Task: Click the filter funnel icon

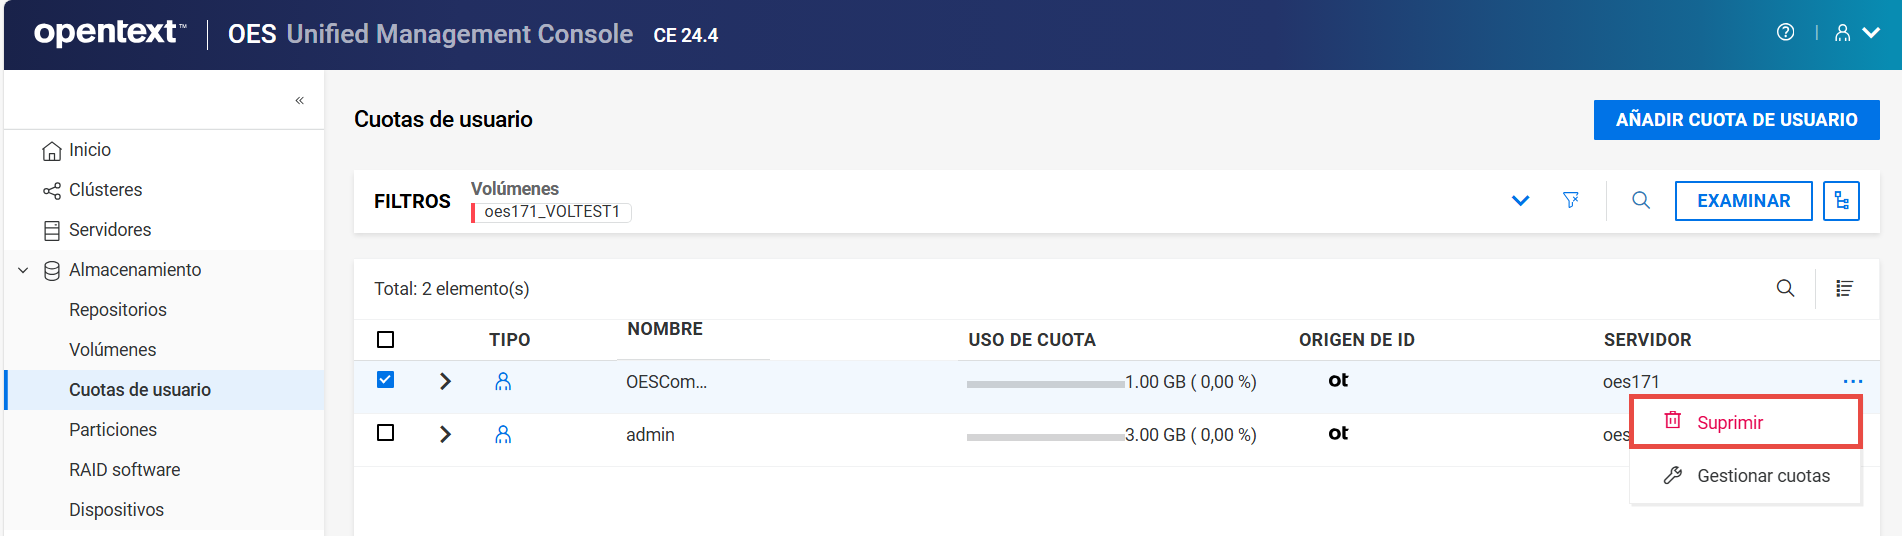Action: click(1571, 200)
